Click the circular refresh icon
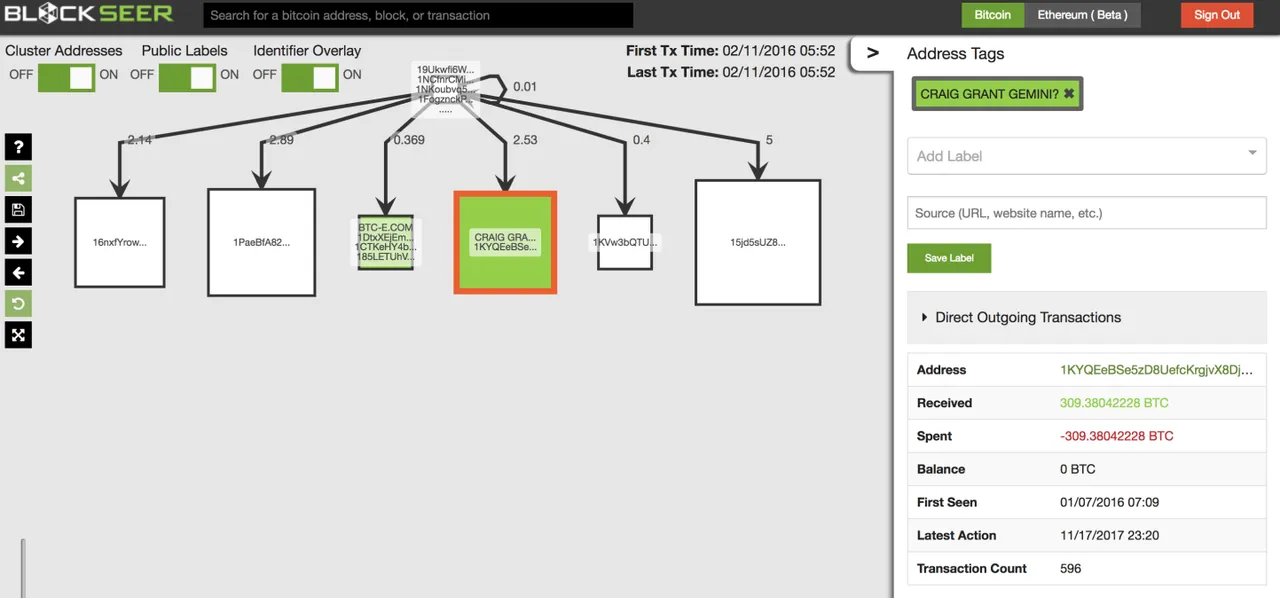 coord(18,303)
